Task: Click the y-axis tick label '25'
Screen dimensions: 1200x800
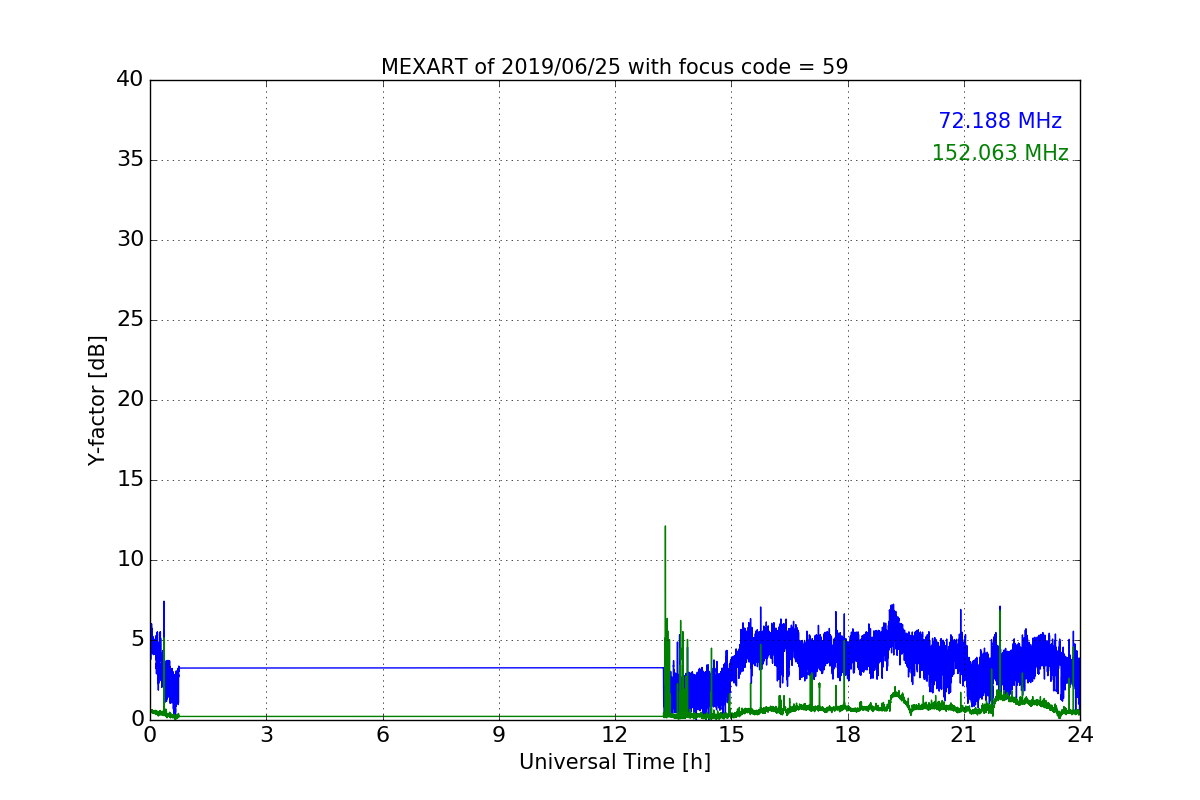Action: 130,320
